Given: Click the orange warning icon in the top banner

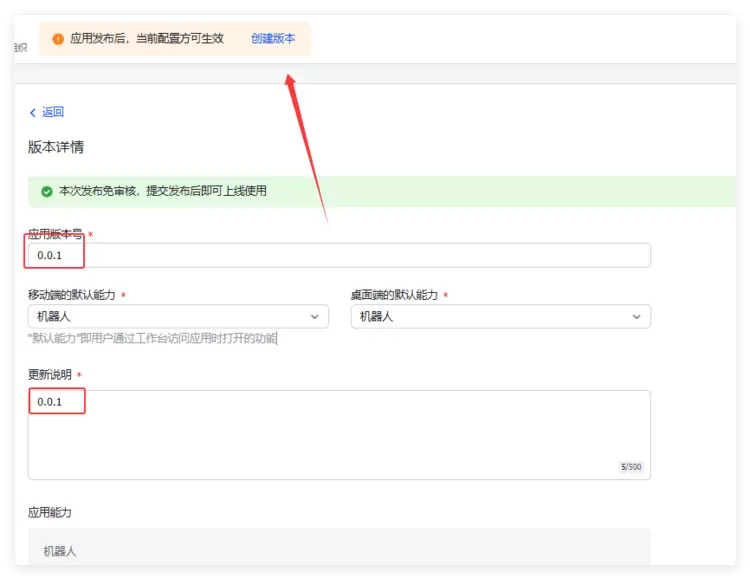Looking at the screenshot, I should pos(58,39).
